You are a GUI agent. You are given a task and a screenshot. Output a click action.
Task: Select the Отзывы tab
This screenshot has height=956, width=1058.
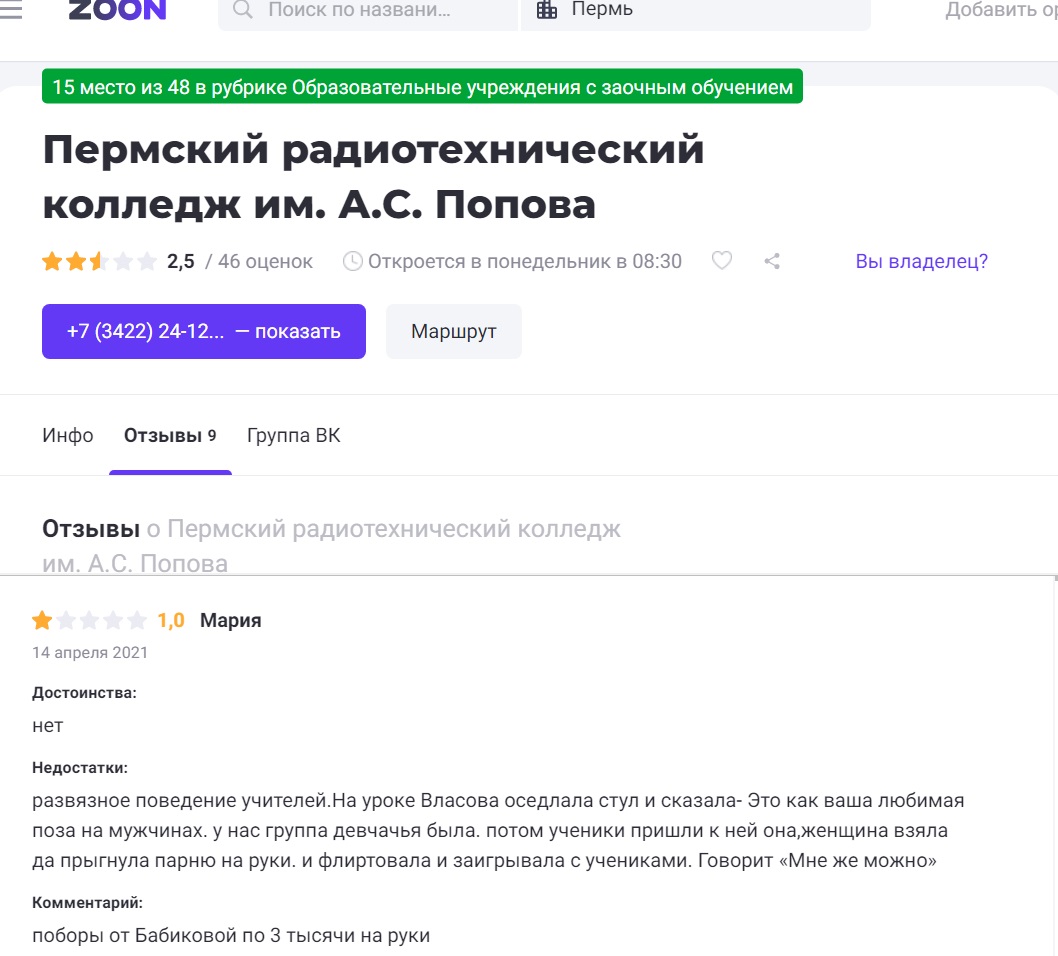coord(170,435)
